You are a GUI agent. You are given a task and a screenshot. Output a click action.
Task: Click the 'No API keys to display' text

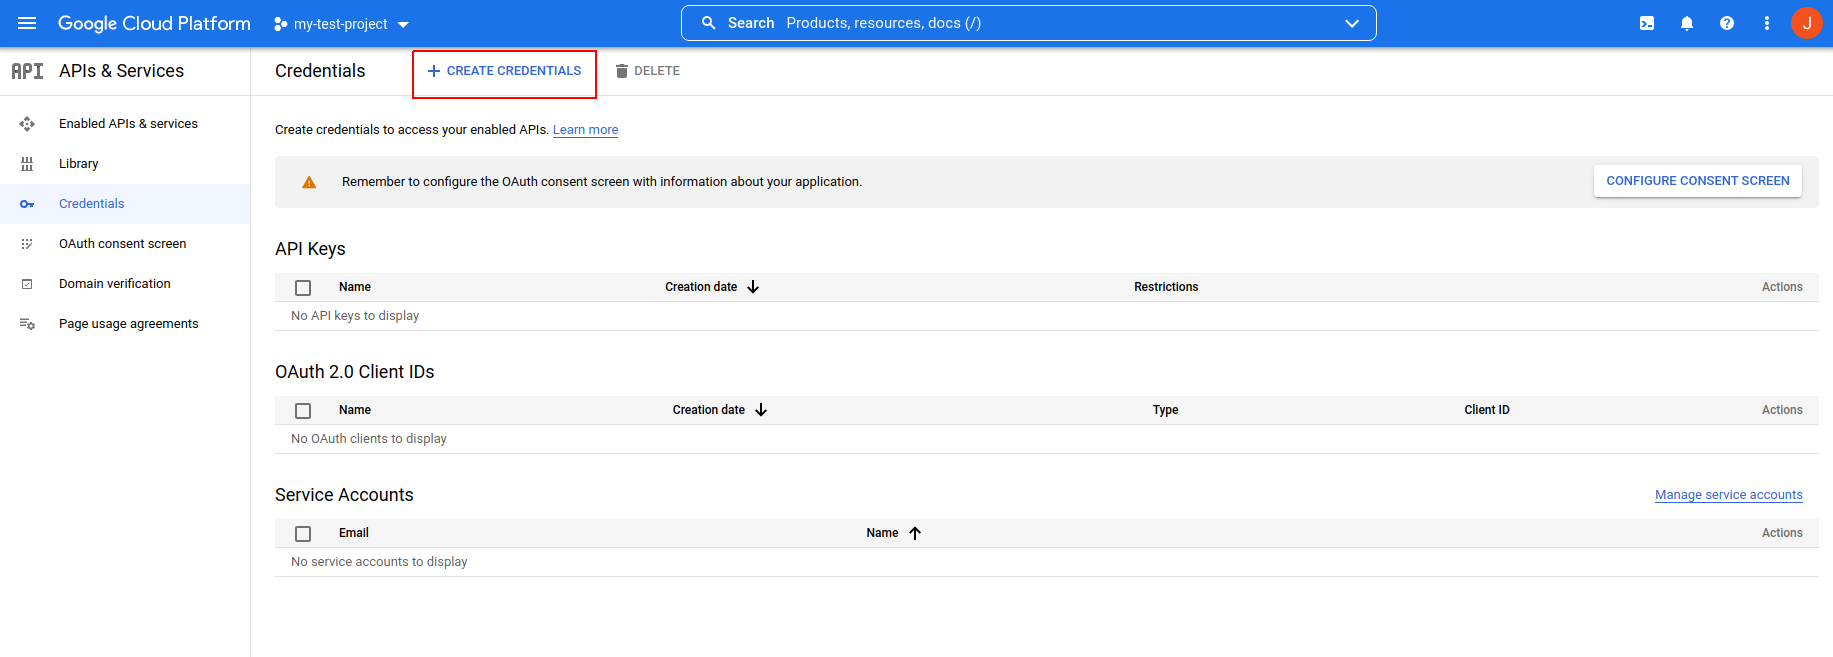point(355,316)
